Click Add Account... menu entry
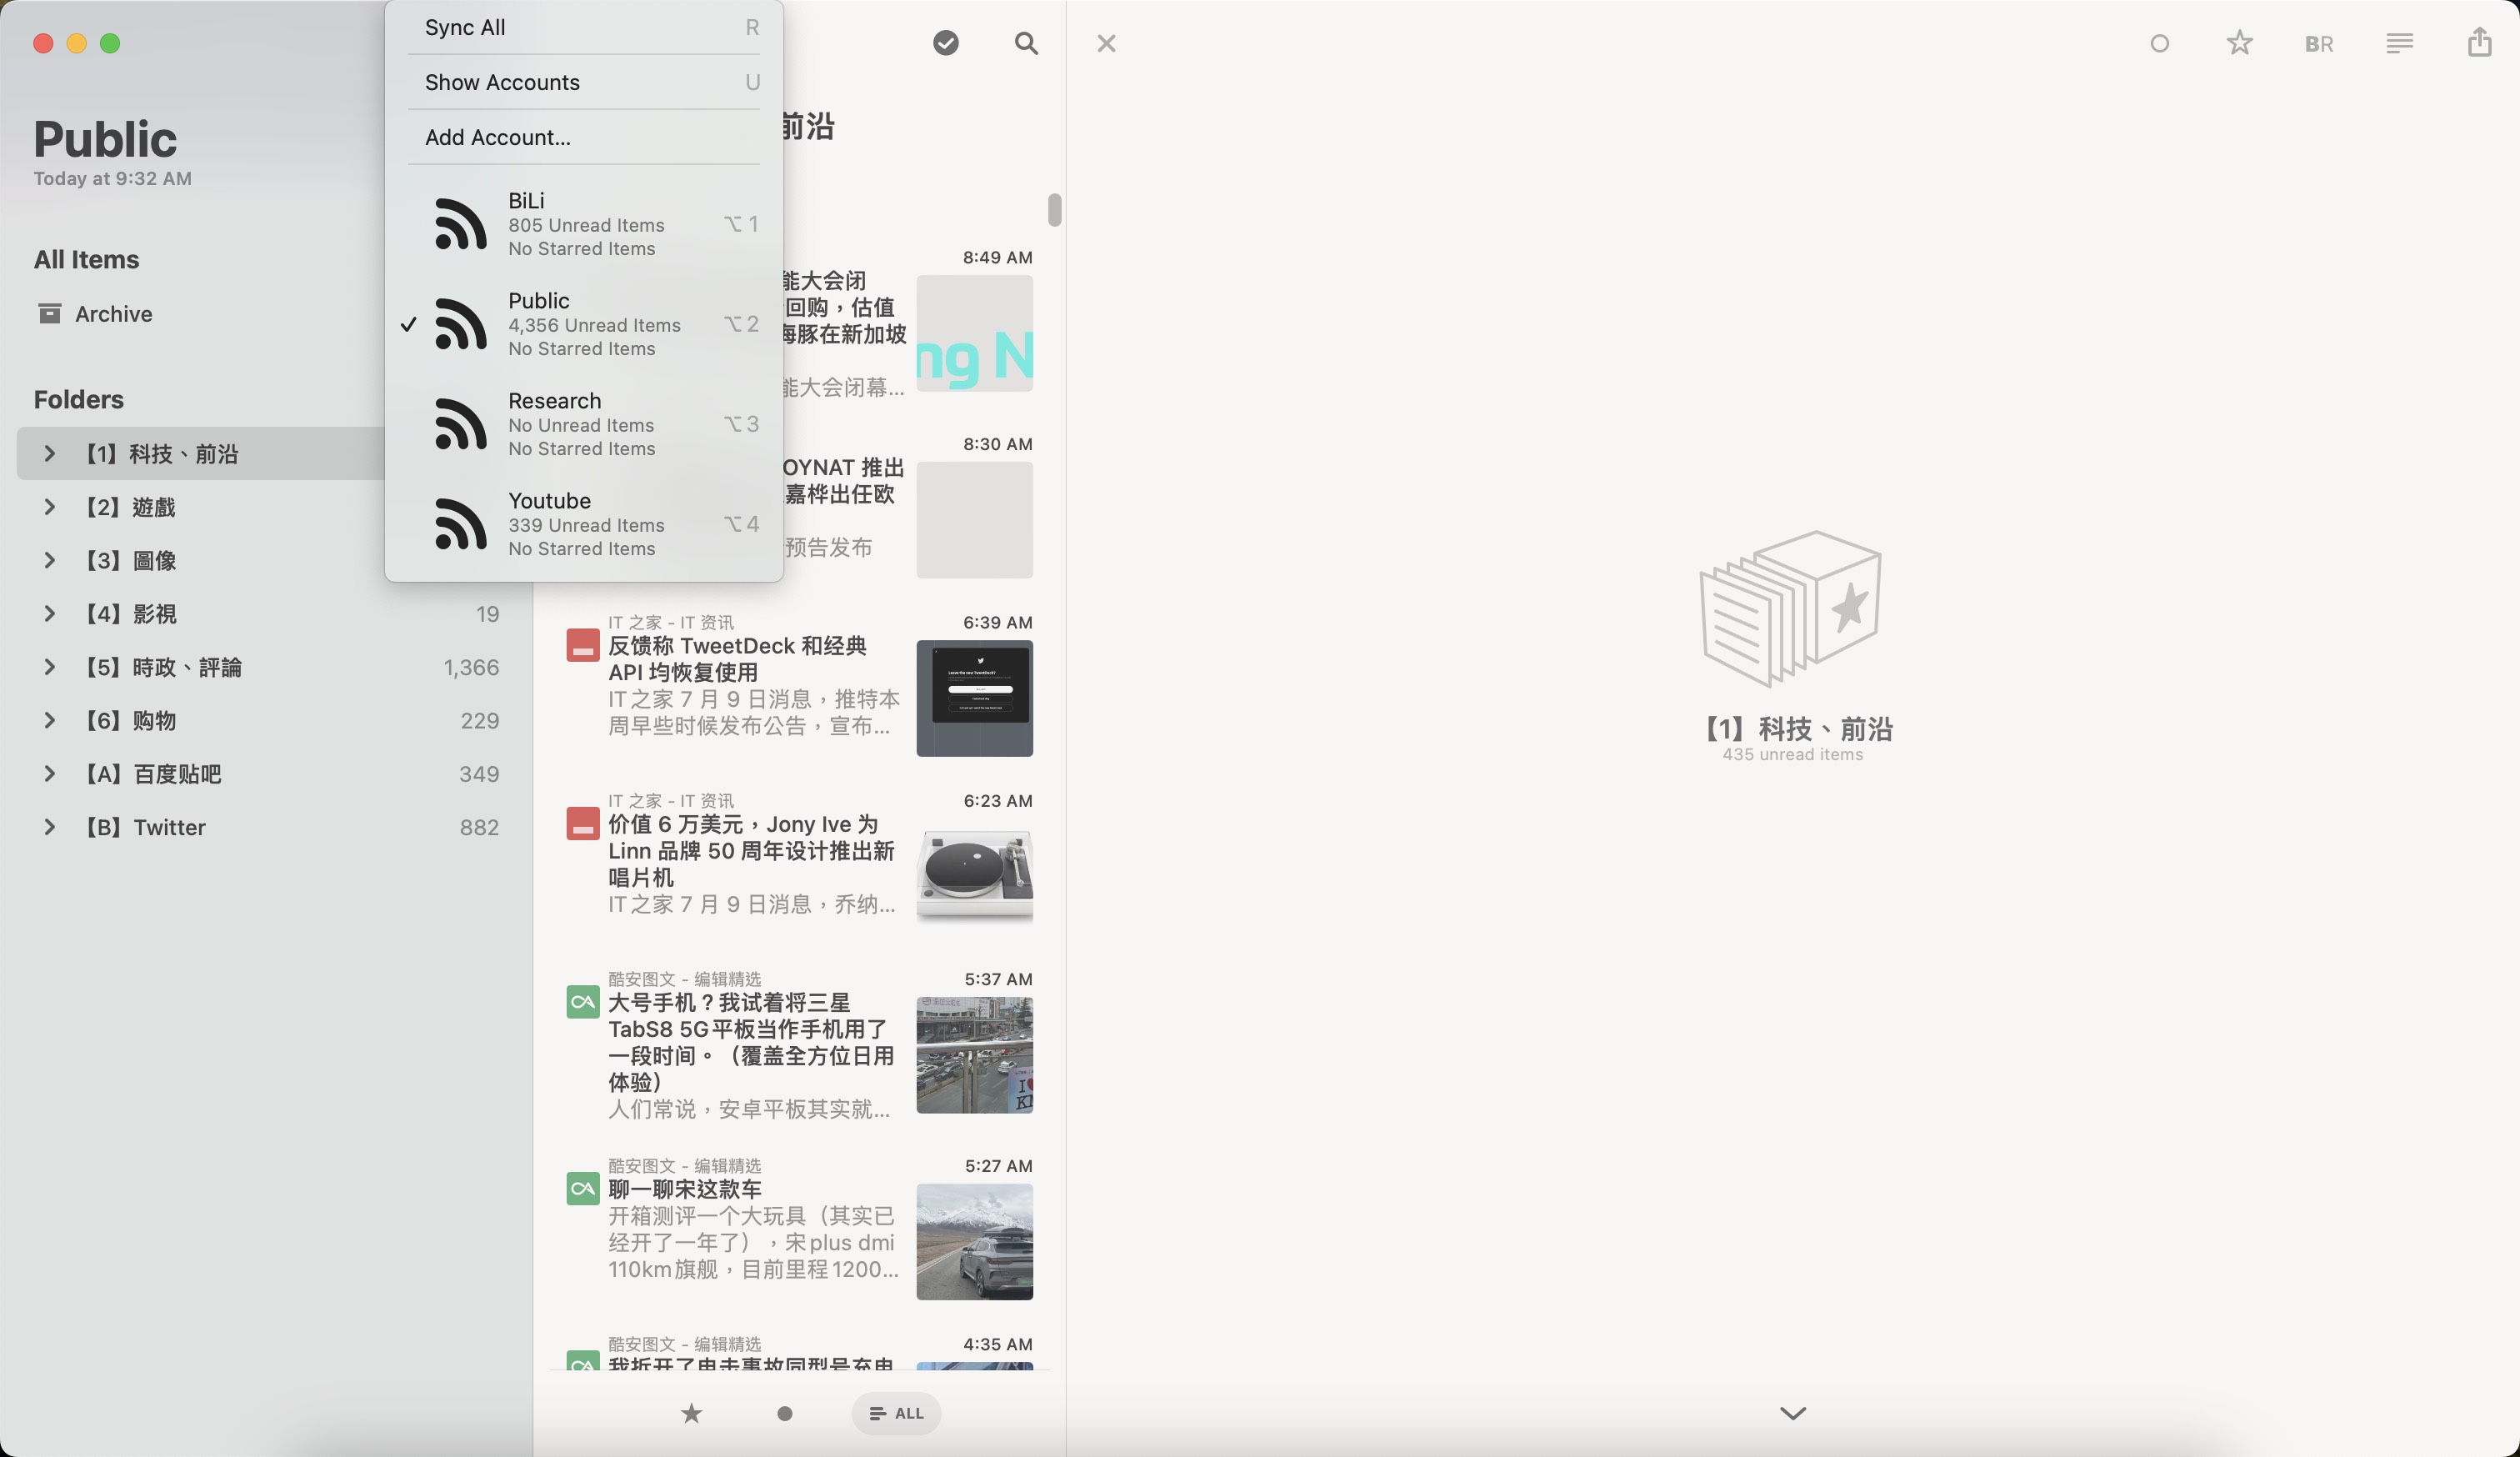The image size is (2520, 1457). [x=498, y=137]
